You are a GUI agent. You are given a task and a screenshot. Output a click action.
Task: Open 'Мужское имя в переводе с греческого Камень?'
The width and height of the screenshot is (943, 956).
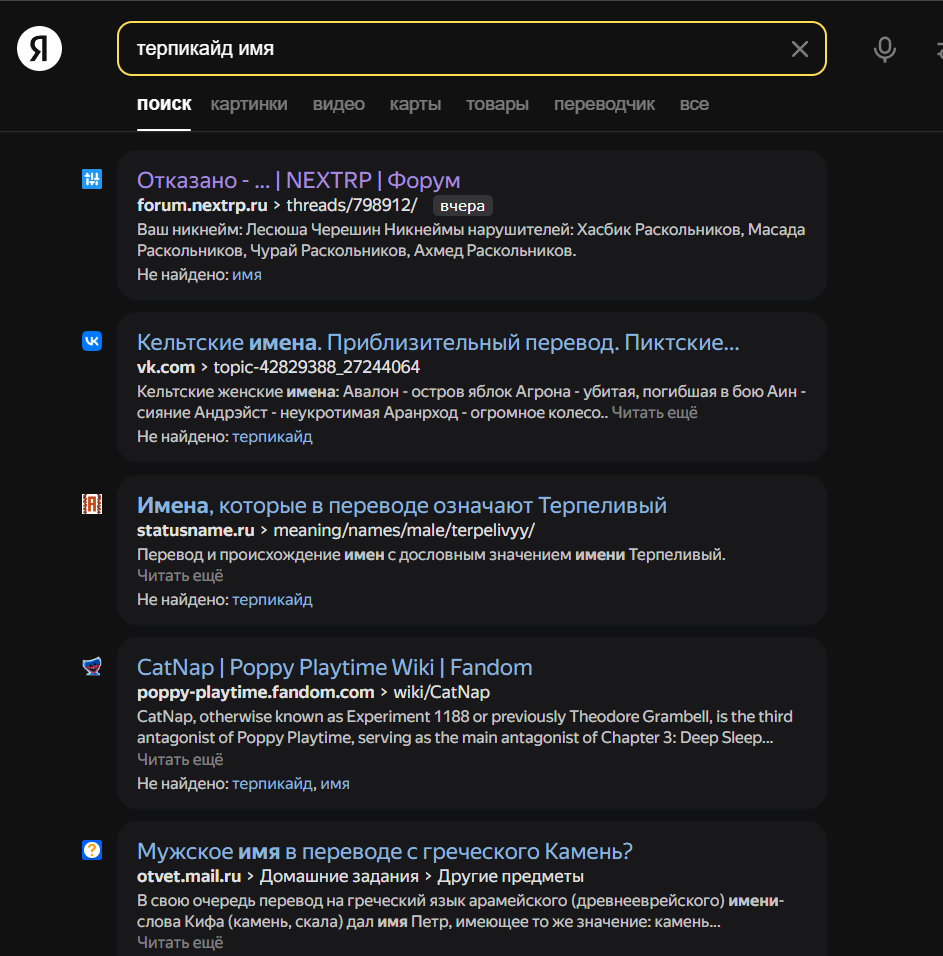click(x=385, y=851)
